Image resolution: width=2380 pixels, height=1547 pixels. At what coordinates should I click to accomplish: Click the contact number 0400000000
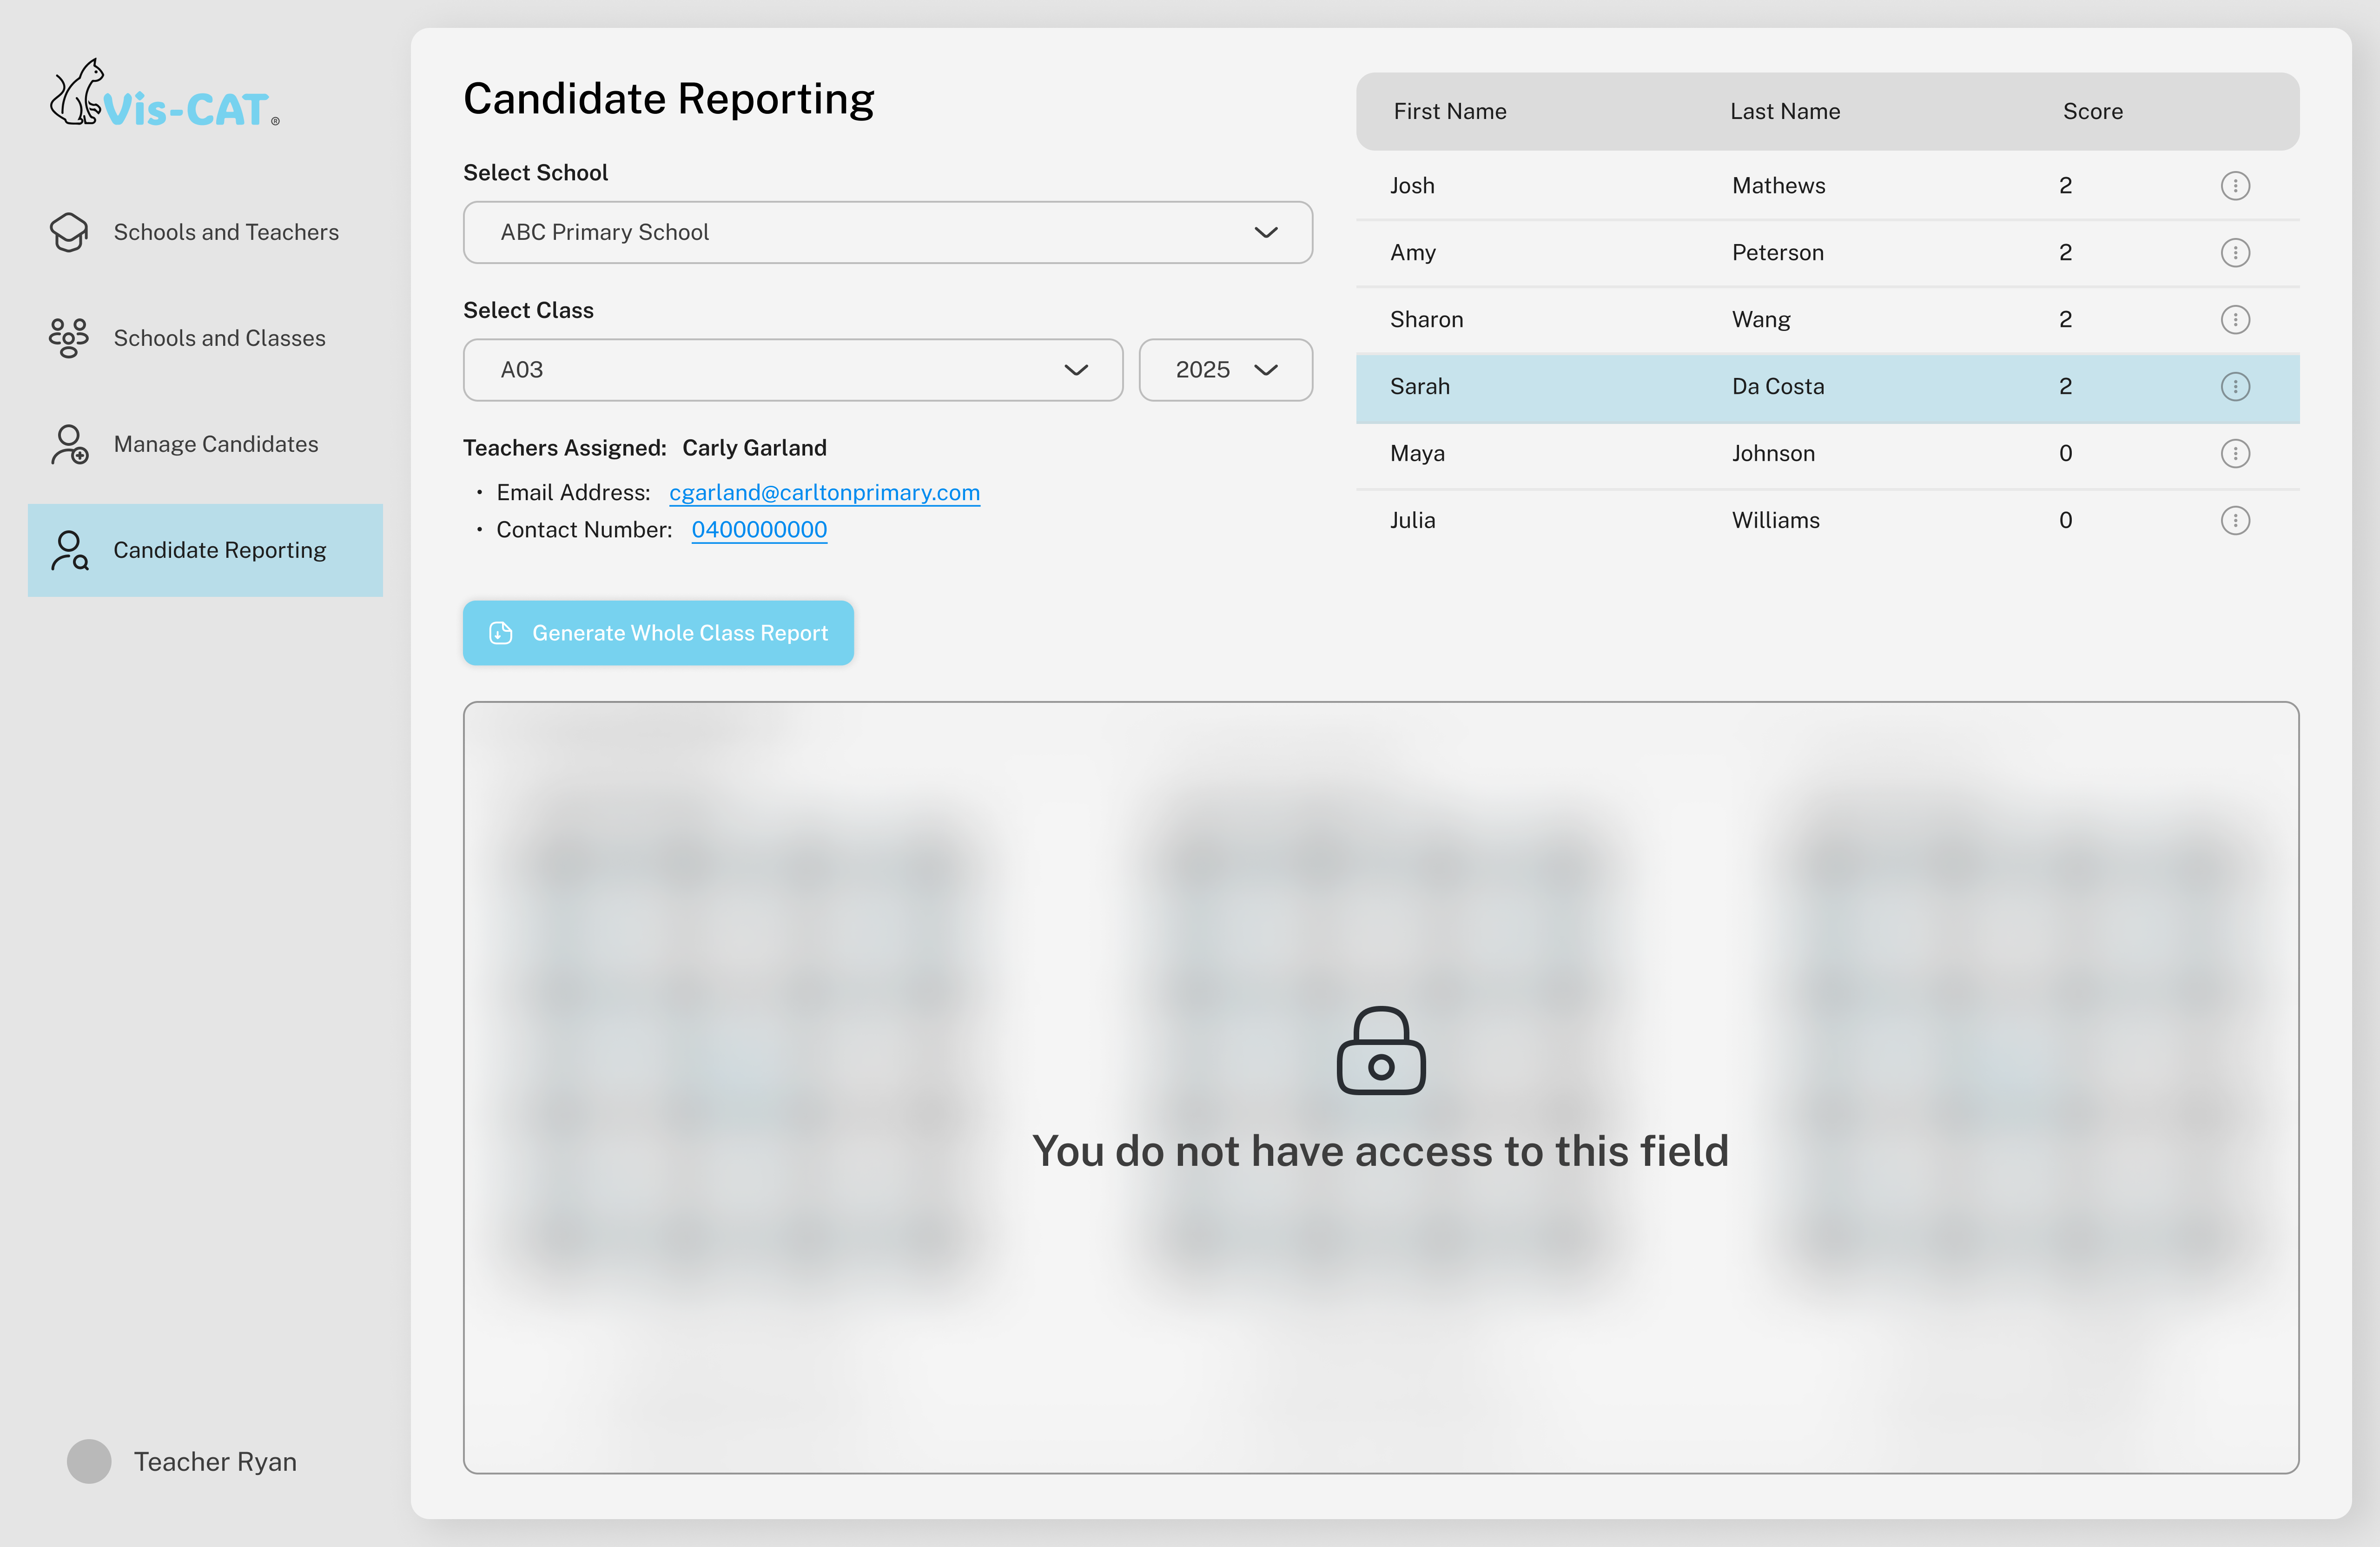(x=759, y=529)
